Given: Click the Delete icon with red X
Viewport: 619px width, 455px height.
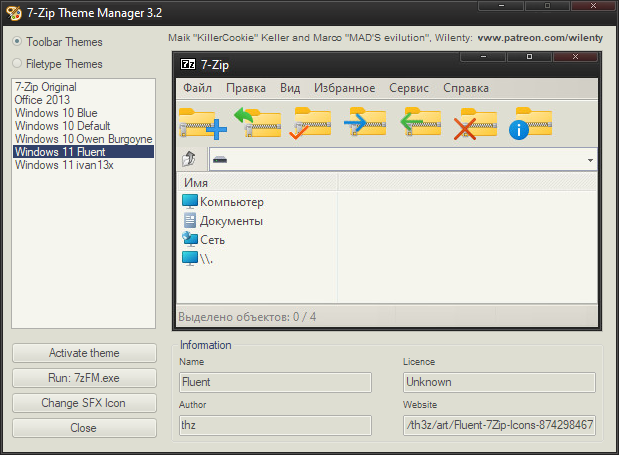Looking at the screenshot, I should (x=475, y=124).
